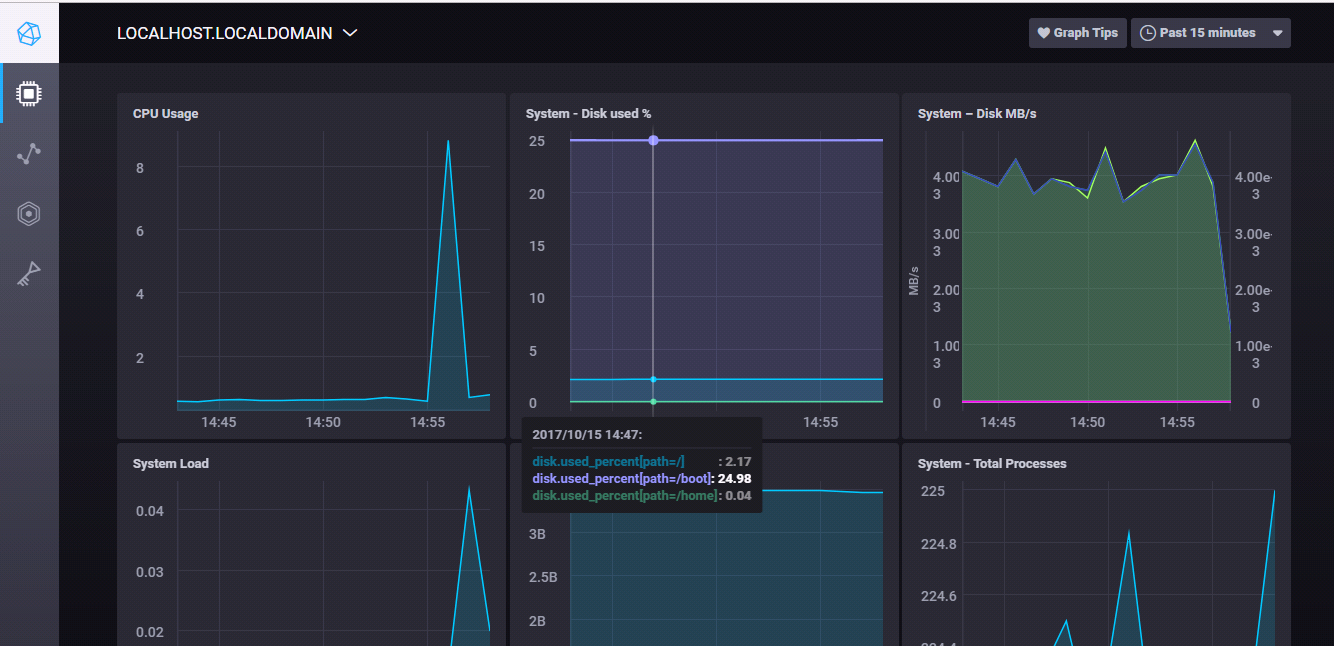The width and height of the screenshot is (1334, 646).
Task: Open the hexagon Alerting icon in sidebar
Action: (x=29, y=214)
